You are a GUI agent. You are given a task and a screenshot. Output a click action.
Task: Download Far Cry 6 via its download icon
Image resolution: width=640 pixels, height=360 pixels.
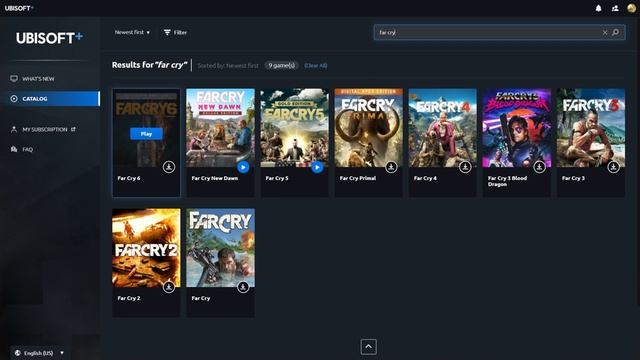point(169,167)
